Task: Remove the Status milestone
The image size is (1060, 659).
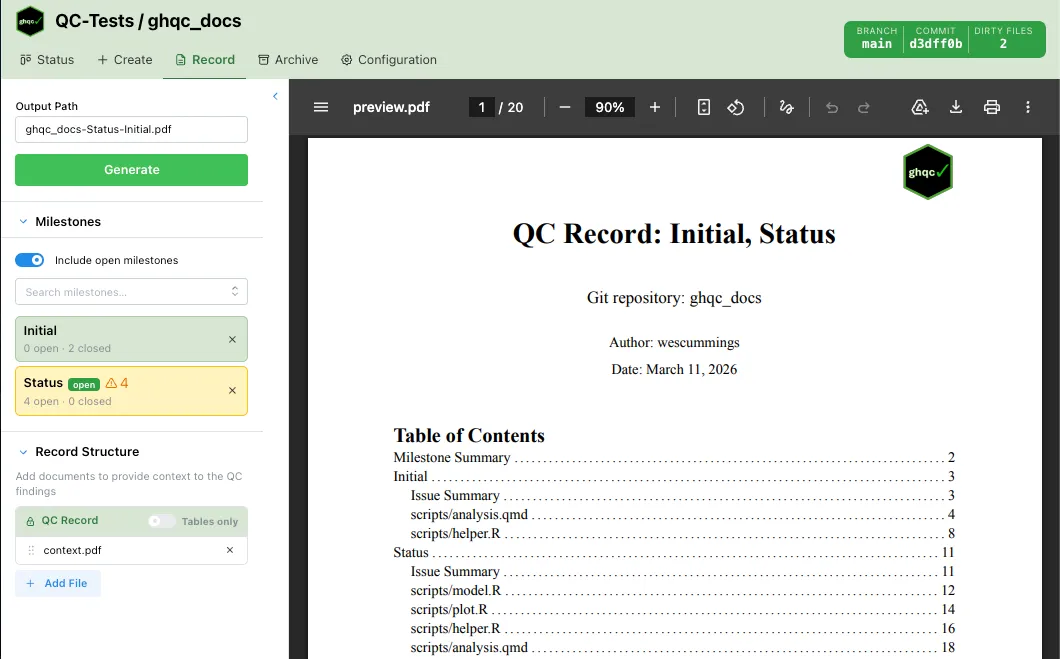Action: [x=233, y=391]
